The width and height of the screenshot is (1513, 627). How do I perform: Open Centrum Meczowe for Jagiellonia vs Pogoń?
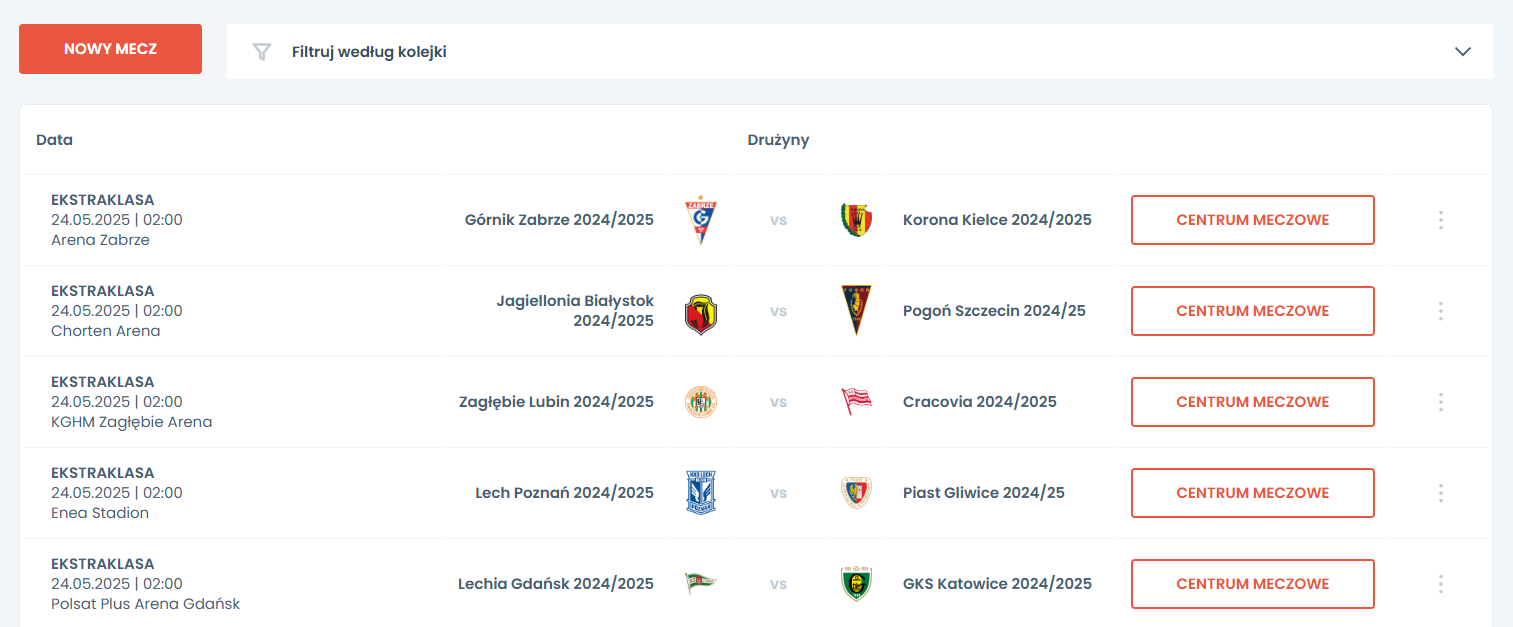(x=1252, y=311)
